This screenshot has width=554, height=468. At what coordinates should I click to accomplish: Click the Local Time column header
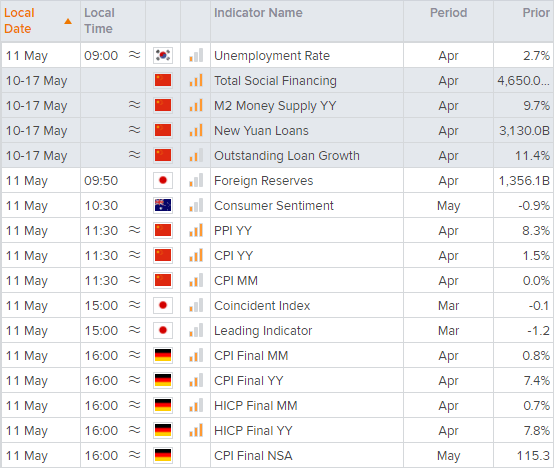pos(99,21)
